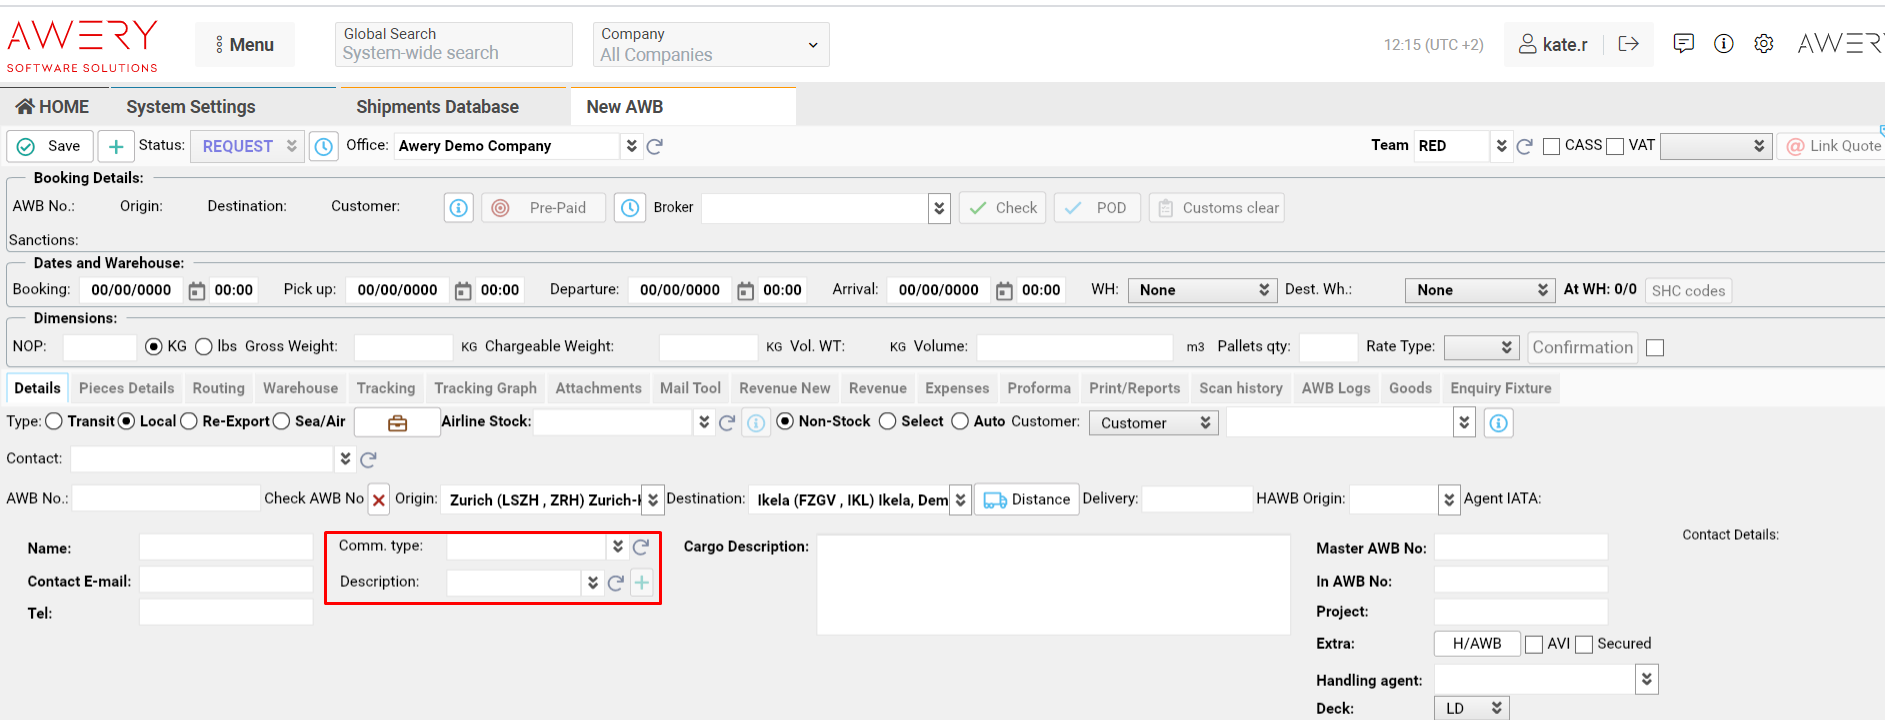Screen dimensions: 1885x720
Task: Click the green plus icon next to Save
Action: (116, 146)
